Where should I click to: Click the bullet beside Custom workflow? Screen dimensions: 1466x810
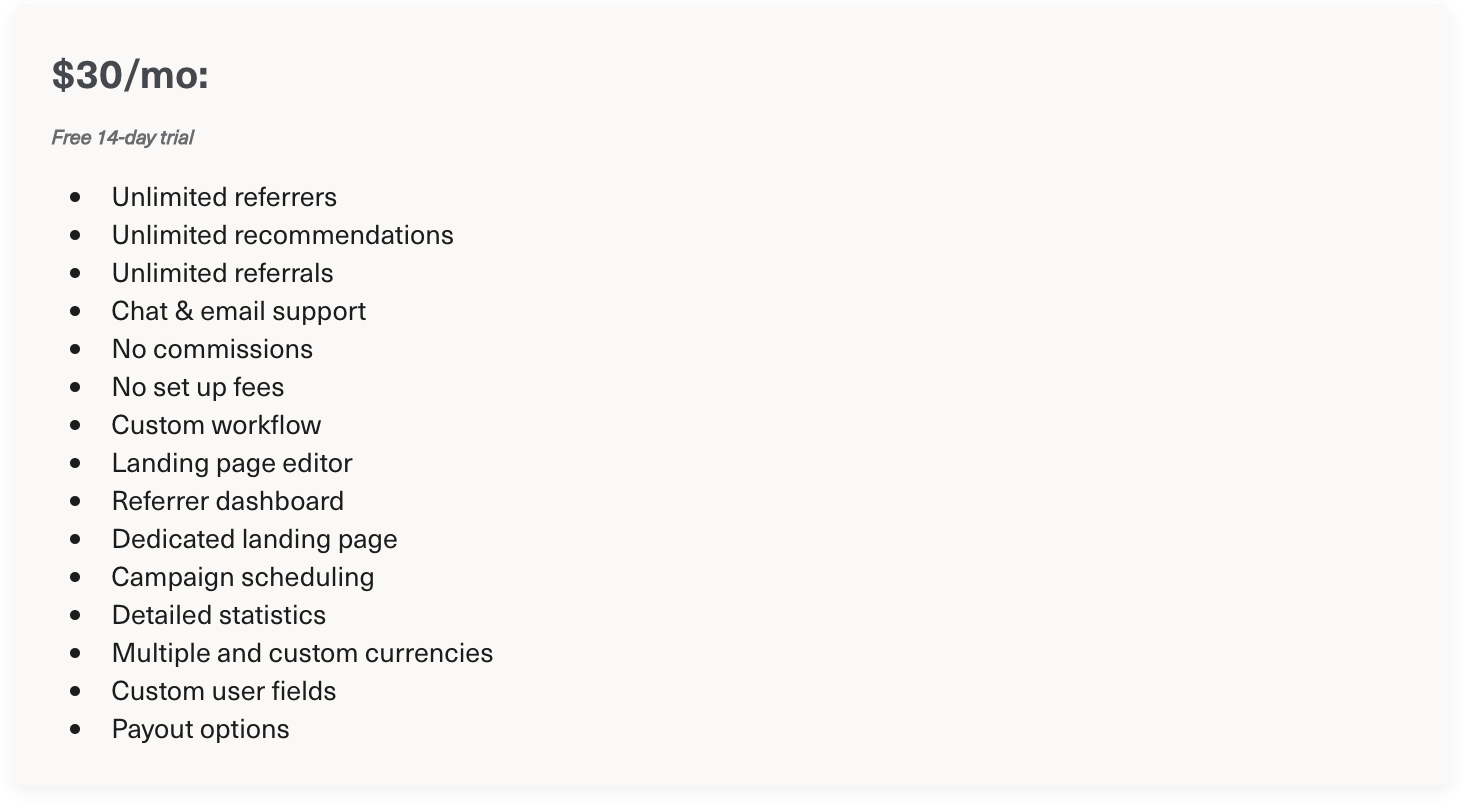click(x=76, y=425)
